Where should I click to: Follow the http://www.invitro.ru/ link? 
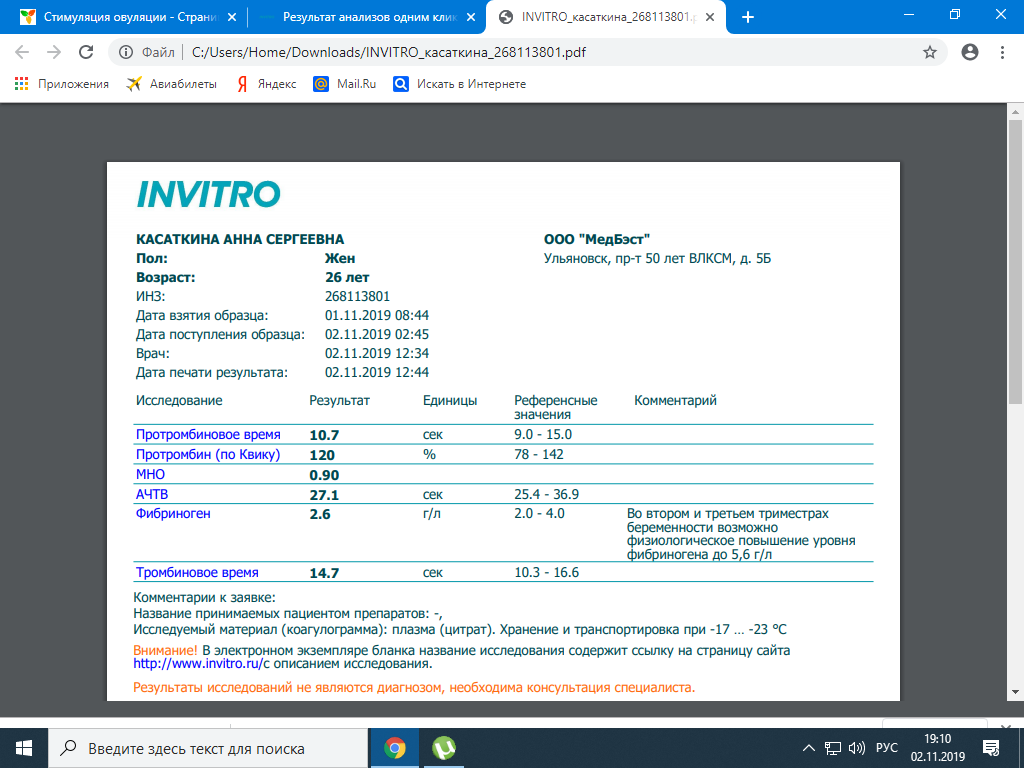[198, 664]
